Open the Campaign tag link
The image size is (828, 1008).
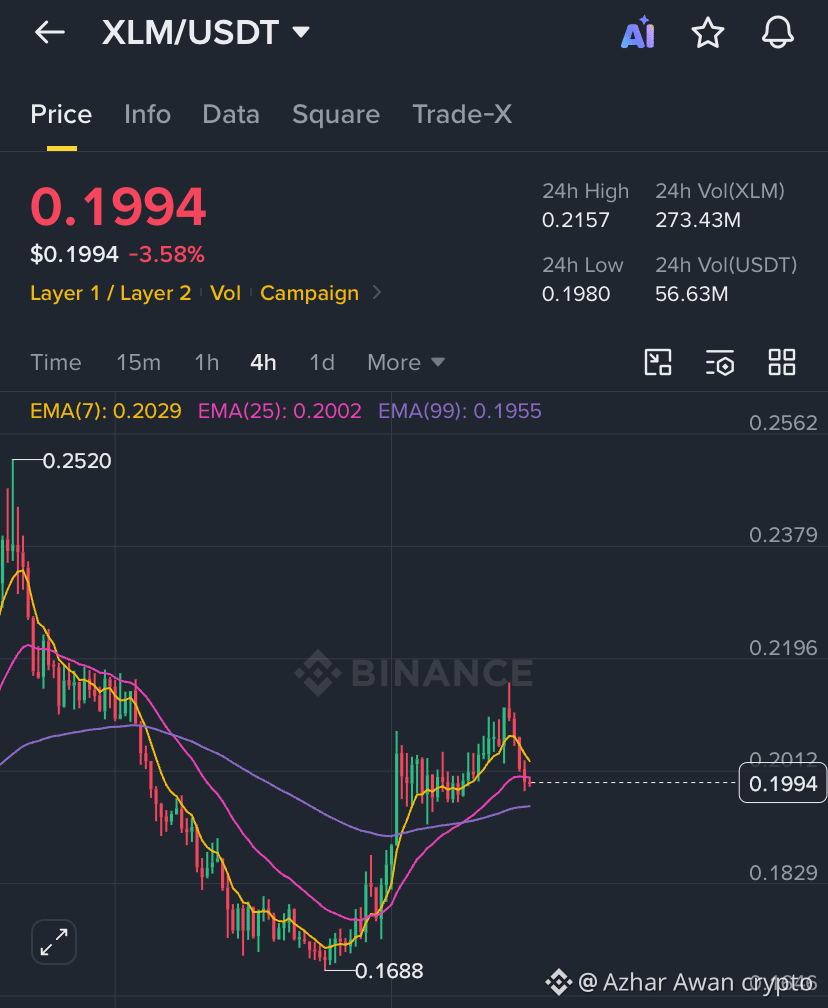[309, 293]
